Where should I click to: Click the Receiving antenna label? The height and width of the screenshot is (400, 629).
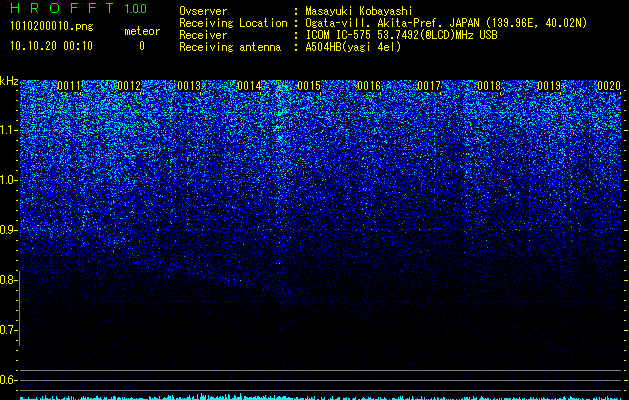(230, 47)
